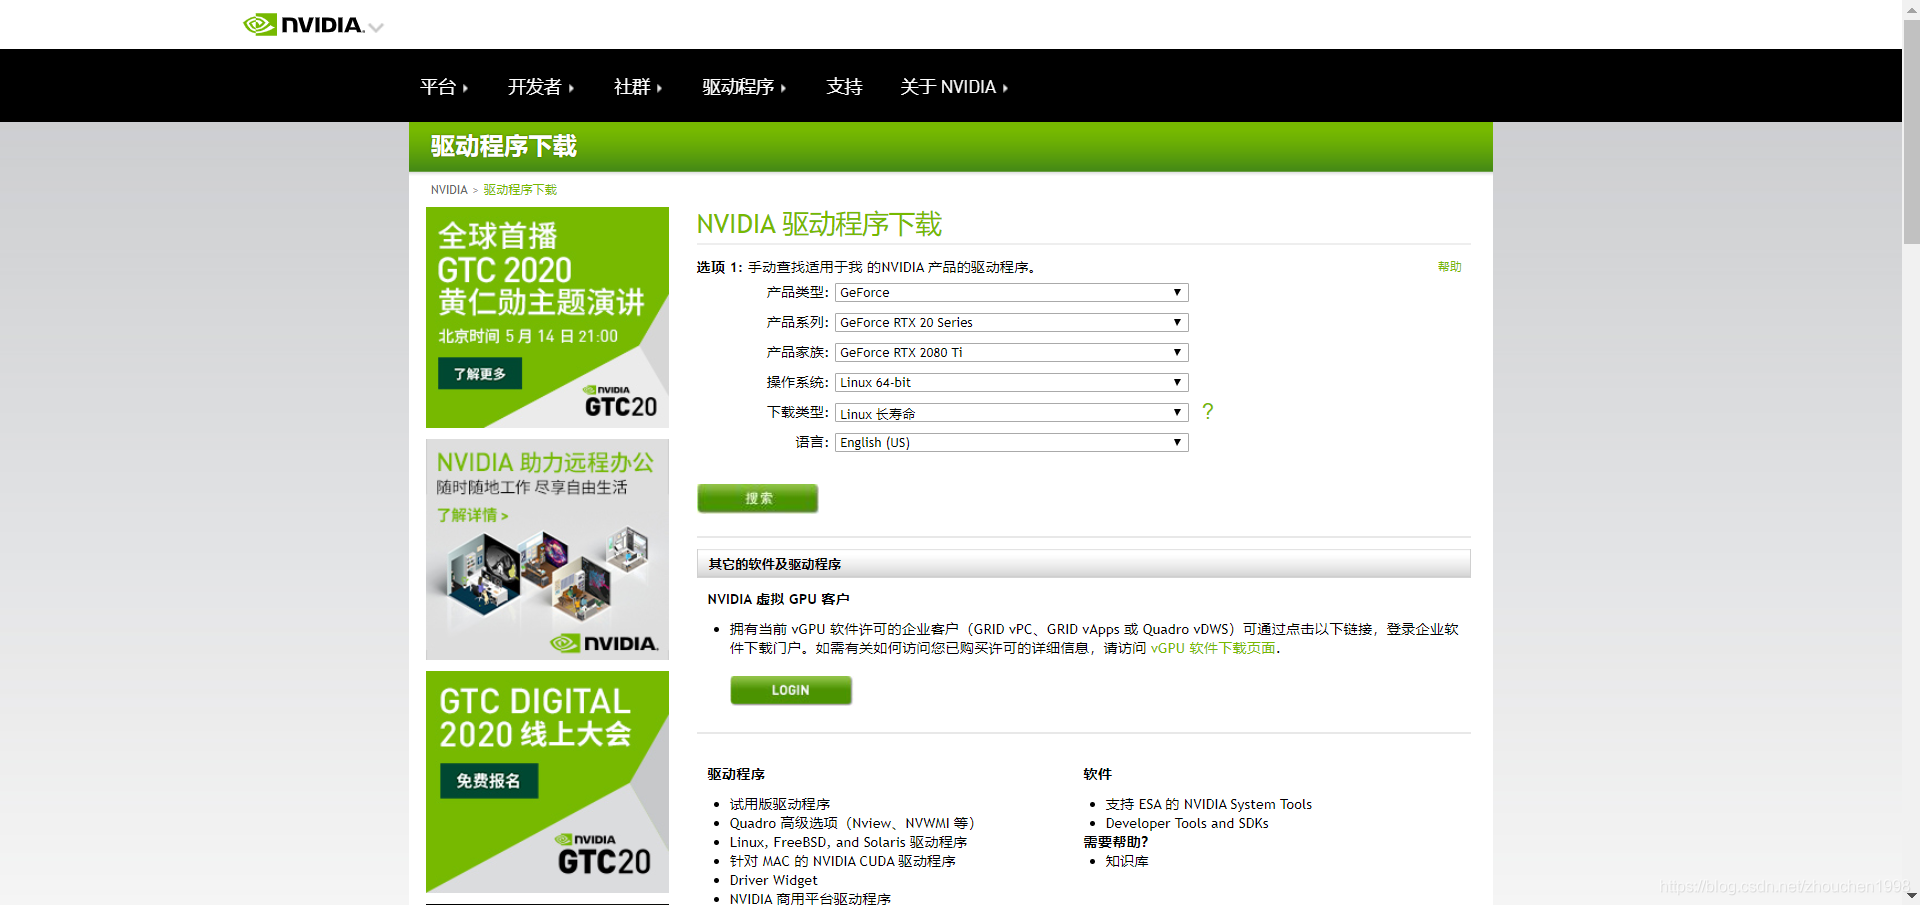Click 了解更多 on GTC 2020 banner
1920x905 pixels.
pos(480,374)
